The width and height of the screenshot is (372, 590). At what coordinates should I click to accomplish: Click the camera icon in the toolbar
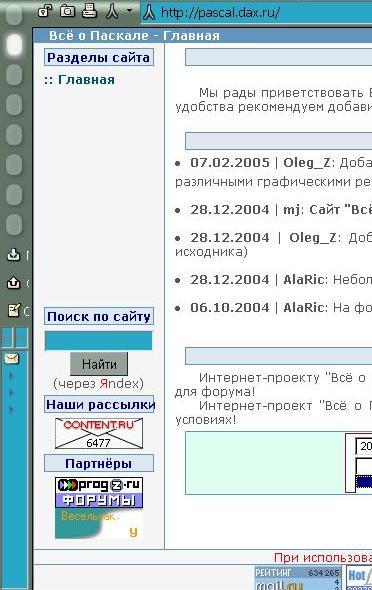(67, 11)
